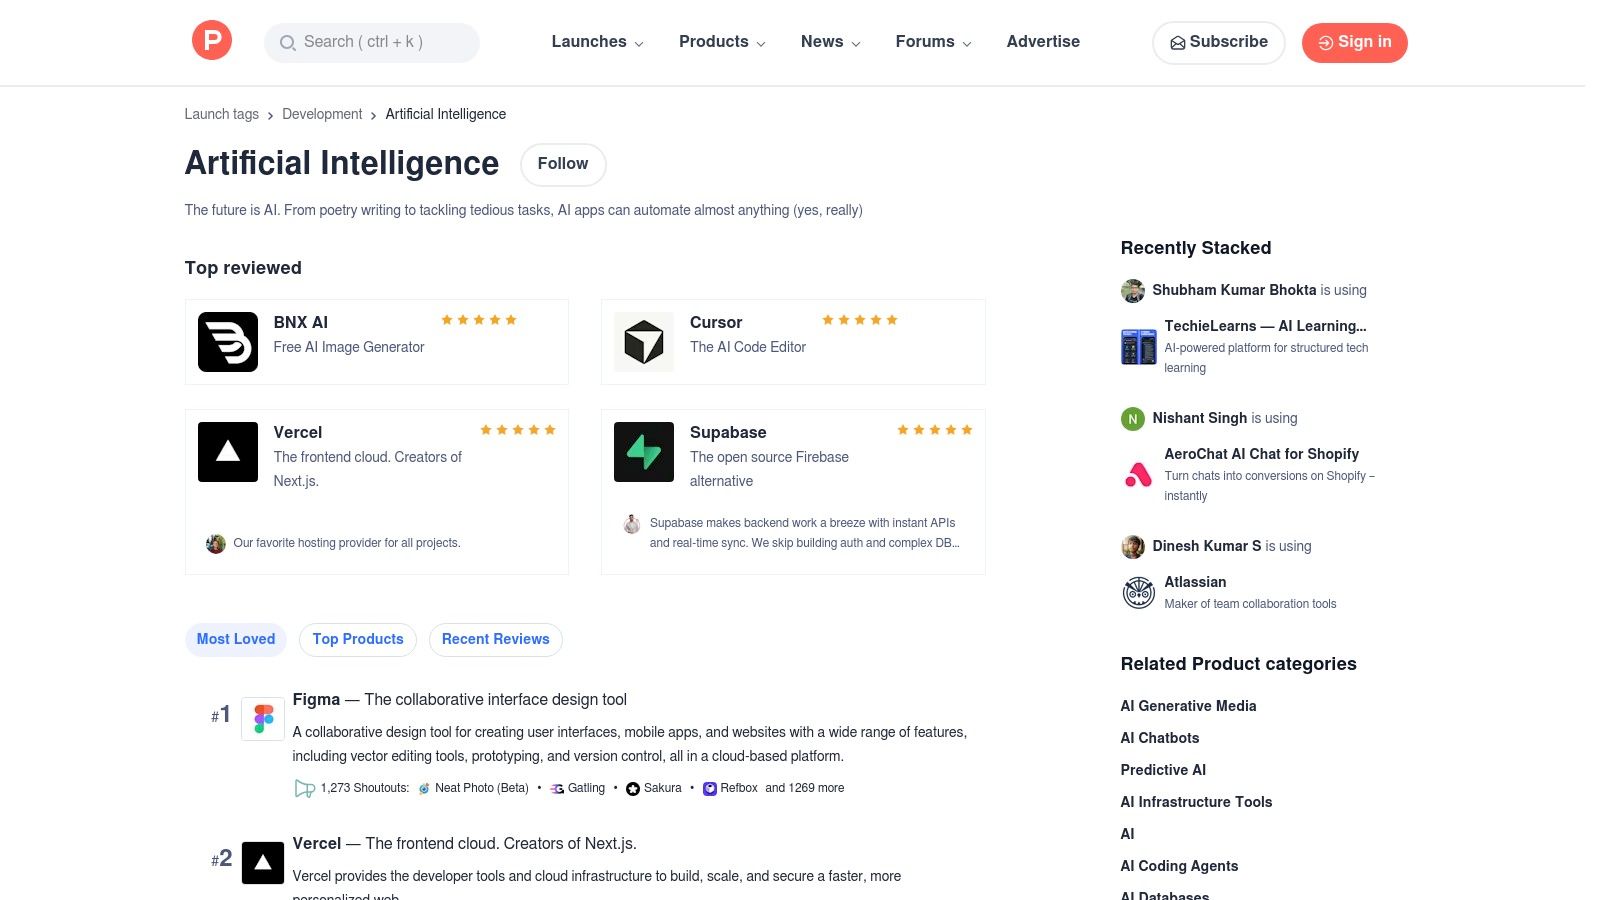Image resolution: width=1600 pixels, height=900 pixels.
Task: Select the Recent Reviews tab
Action: coord(496,640)
